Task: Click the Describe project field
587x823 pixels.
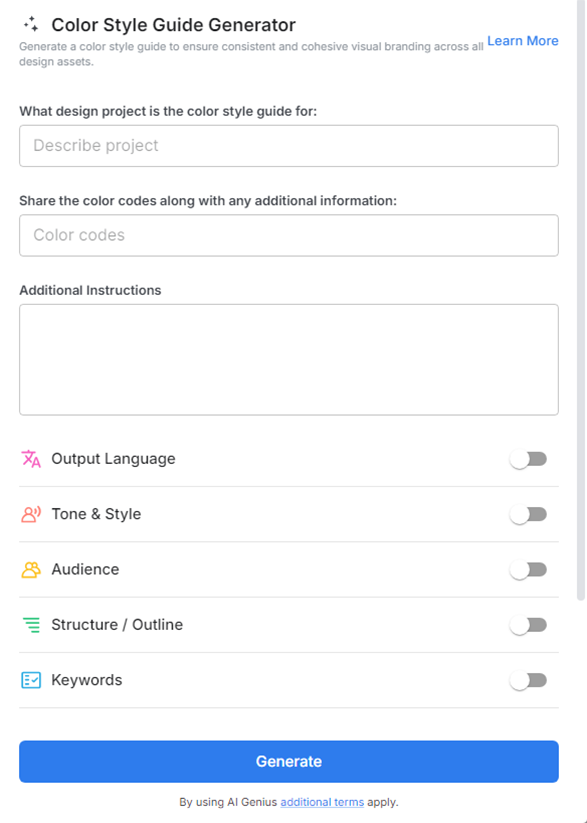Action: [288, 145]
